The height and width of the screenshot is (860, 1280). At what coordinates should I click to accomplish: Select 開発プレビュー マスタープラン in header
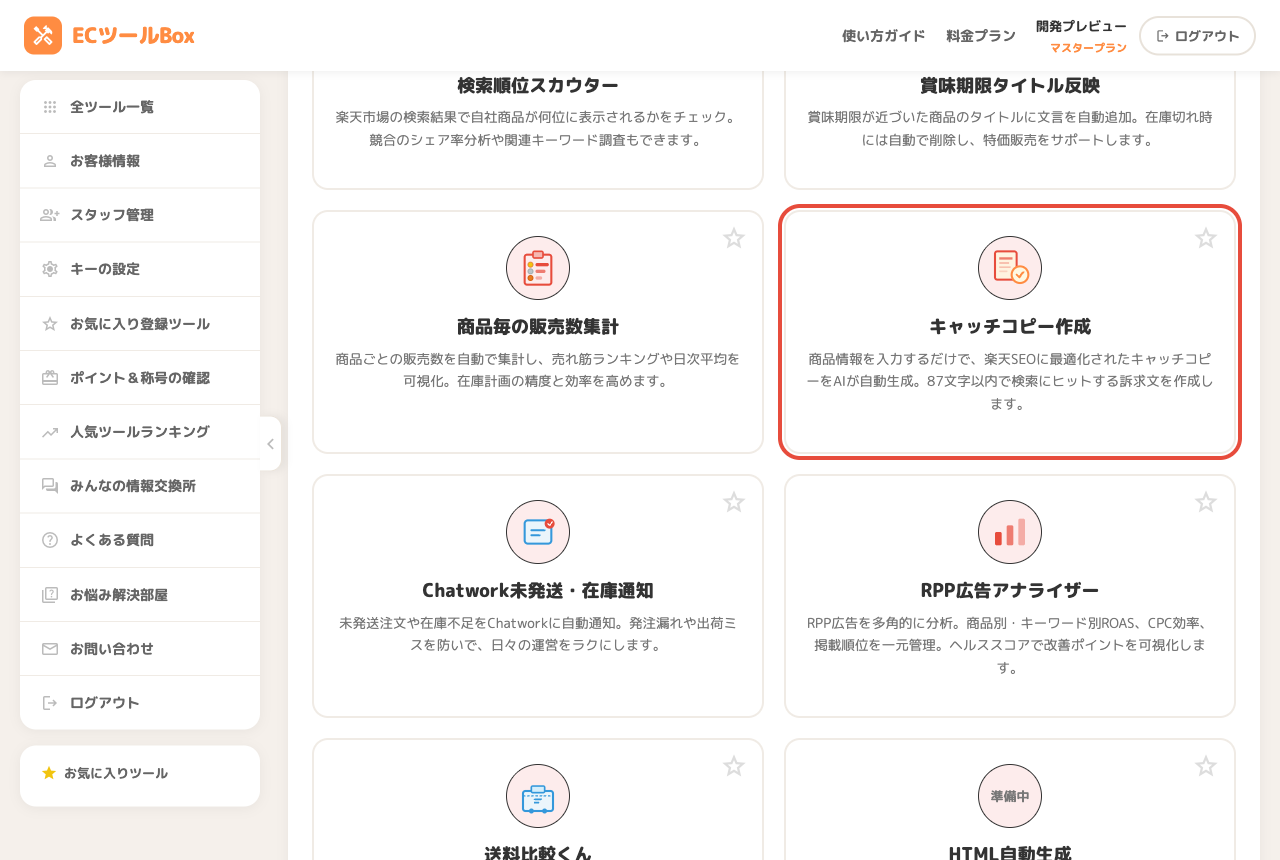coord(1081,36)
